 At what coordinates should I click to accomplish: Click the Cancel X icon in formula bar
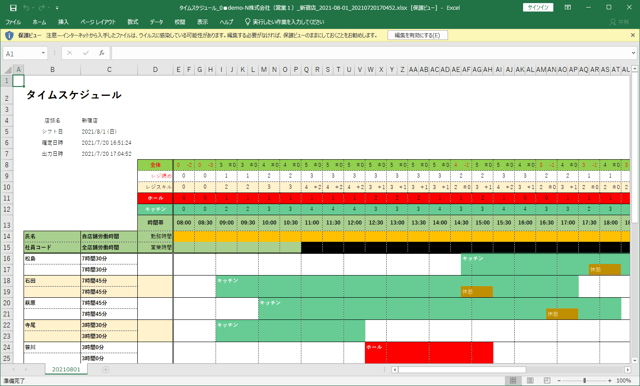click(69, 53)
